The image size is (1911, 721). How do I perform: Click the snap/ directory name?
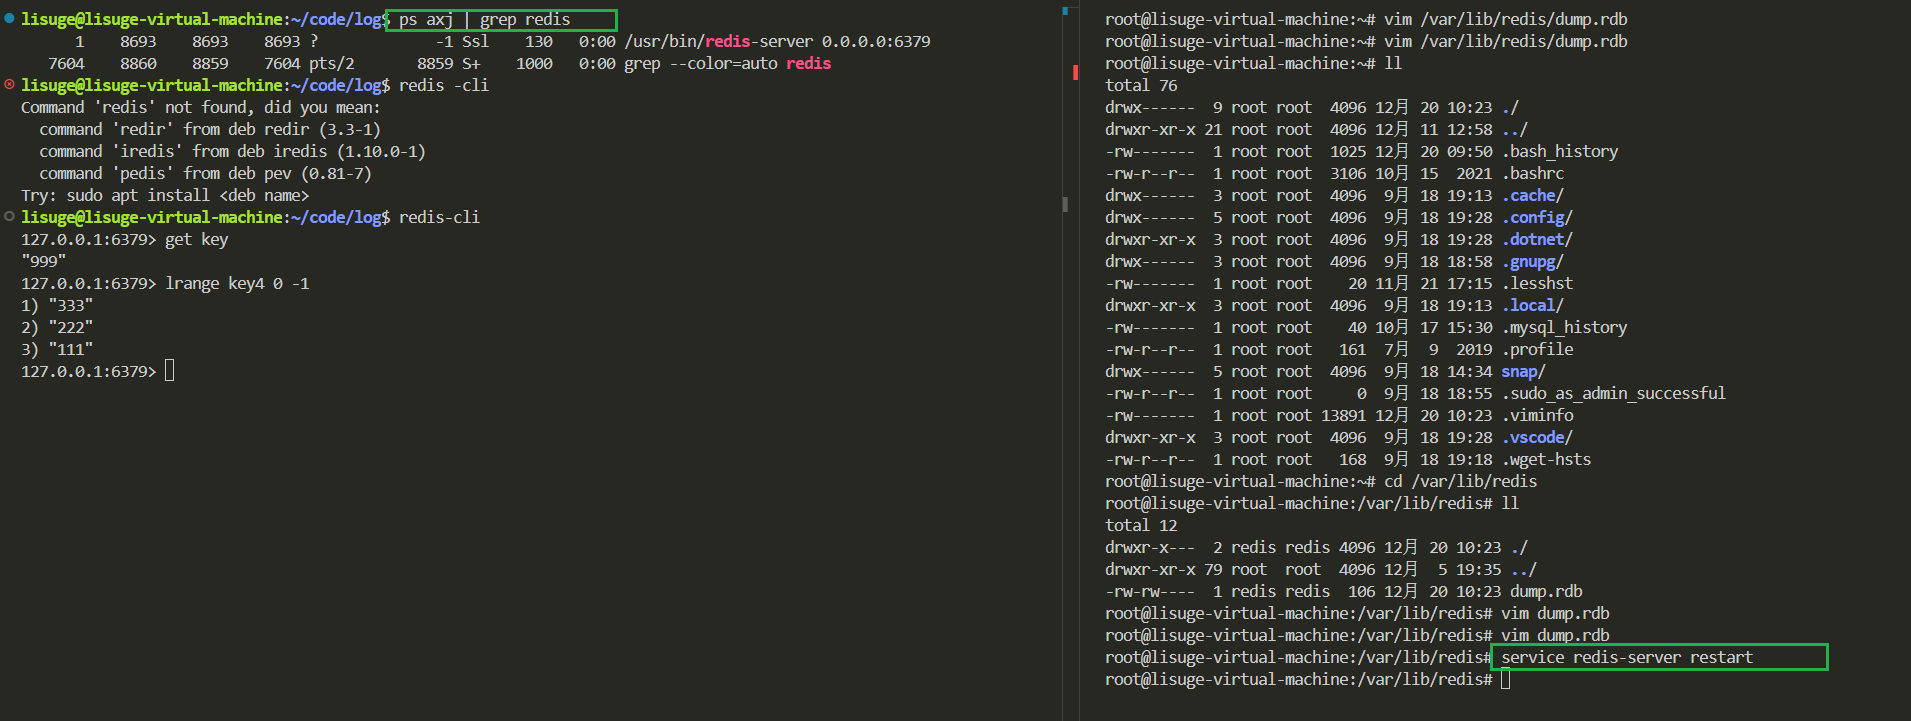tap(1523, 371)
